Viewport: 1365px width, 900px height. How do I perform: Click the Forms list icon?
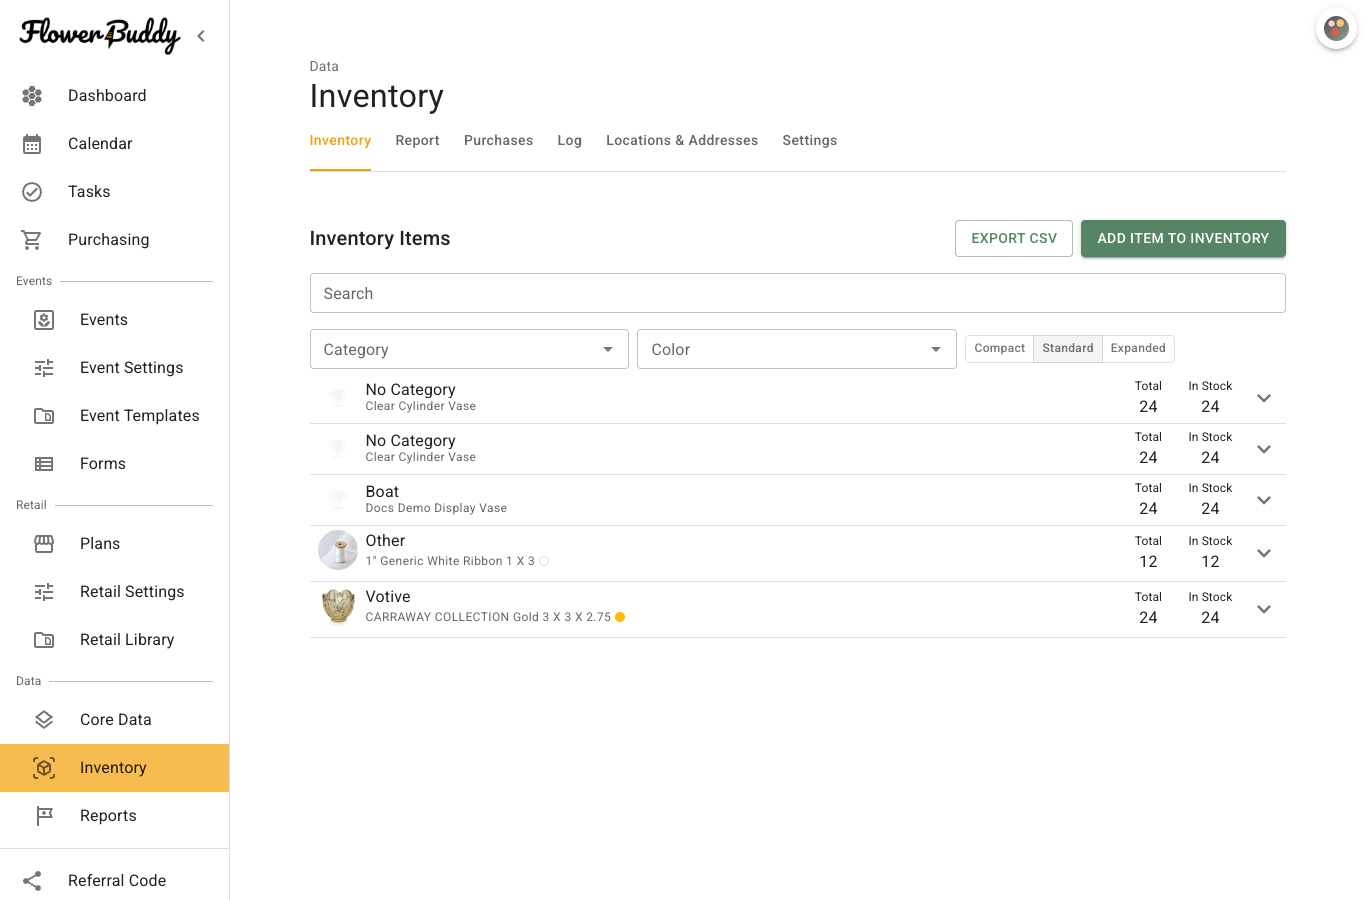click(44, 464)
